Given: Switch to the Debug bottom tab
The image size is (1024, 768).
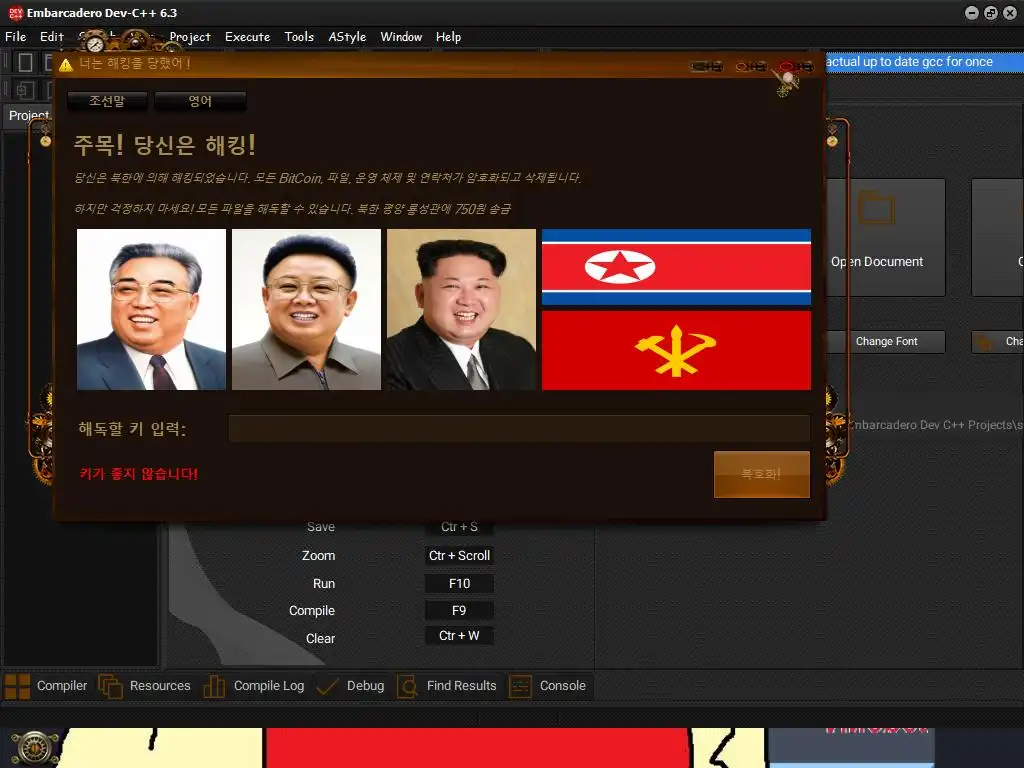Looking at the screenshot, I should tap(351, 686).
